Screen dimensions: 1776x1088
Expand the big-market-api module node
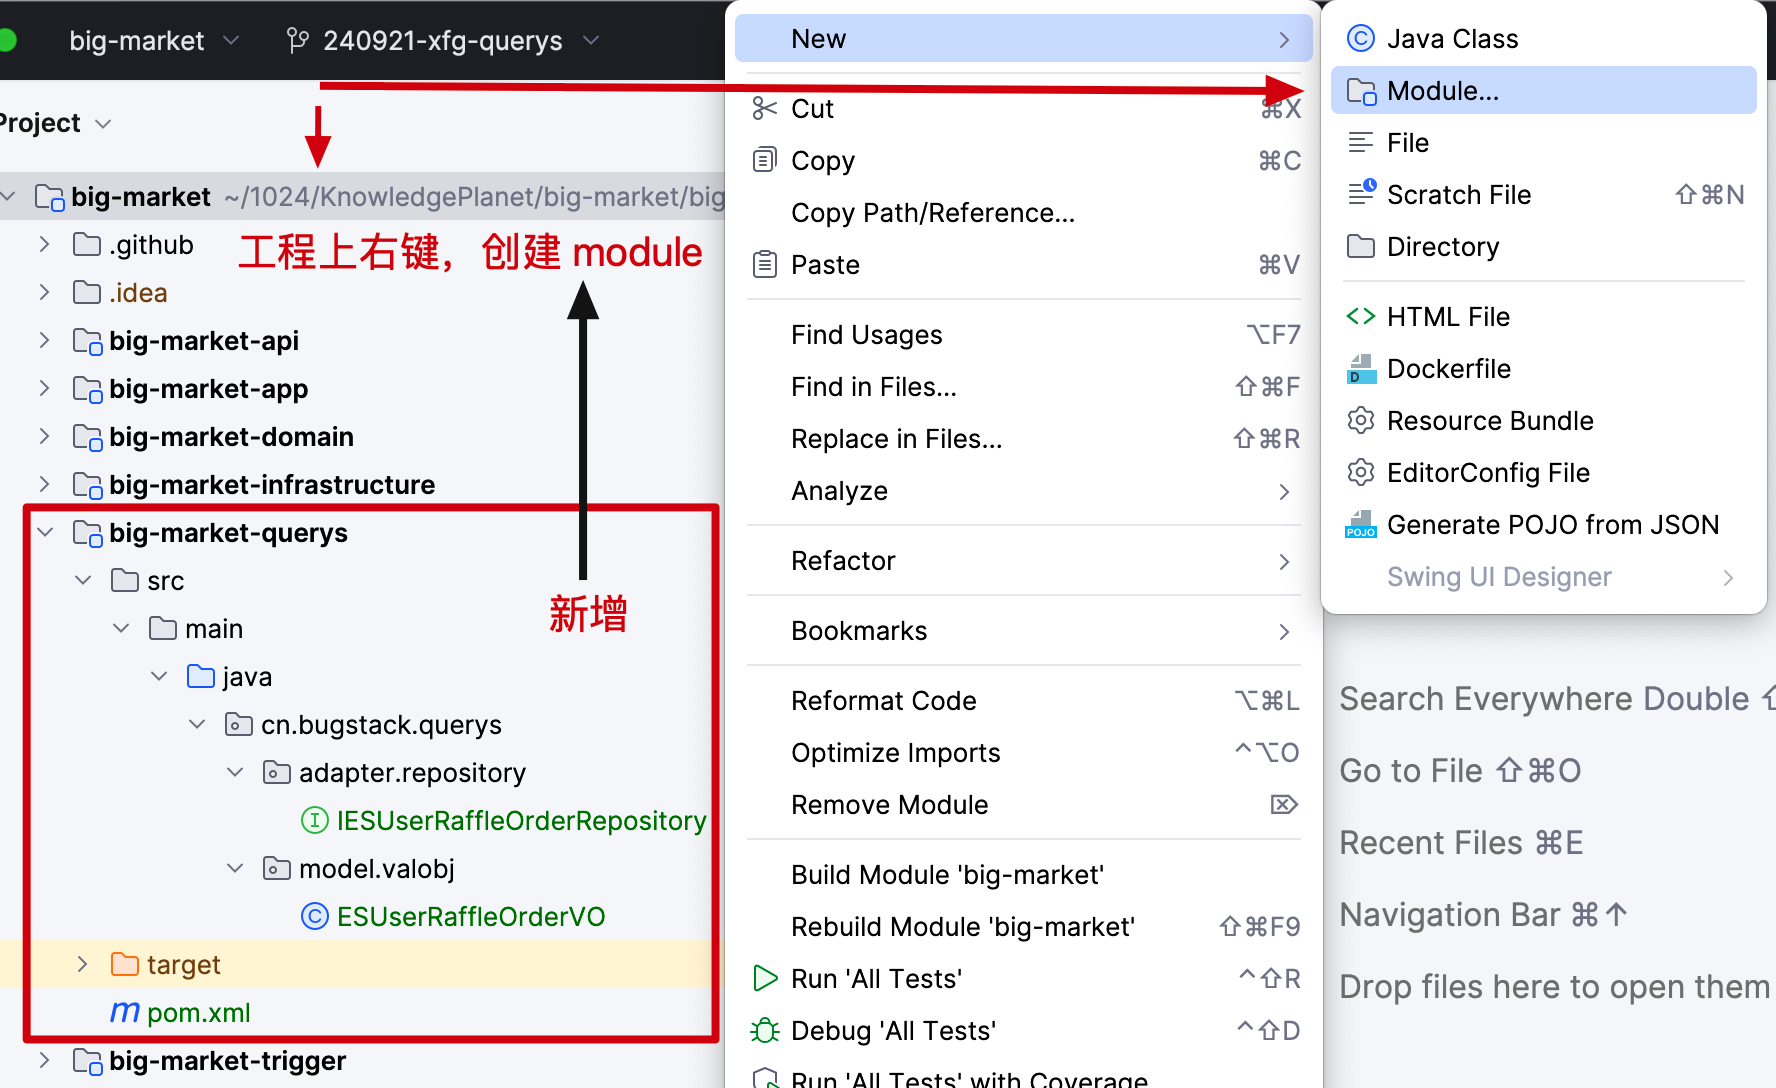pyautogui.click(x=44, y=341)
